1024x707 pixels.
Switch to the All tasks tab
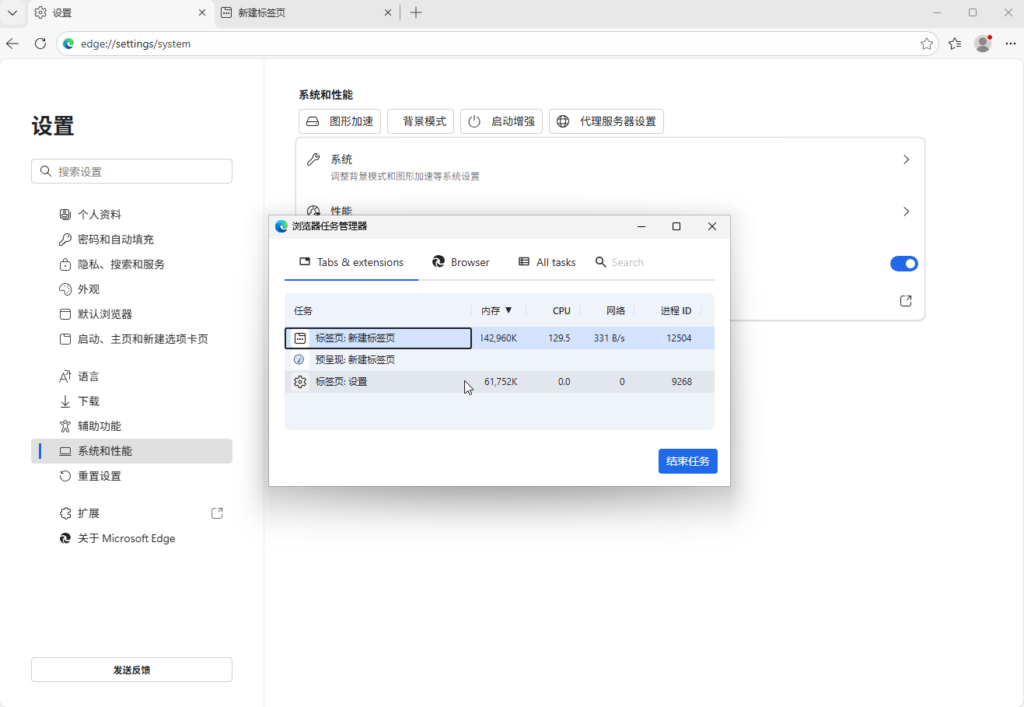tap(547, 262)
